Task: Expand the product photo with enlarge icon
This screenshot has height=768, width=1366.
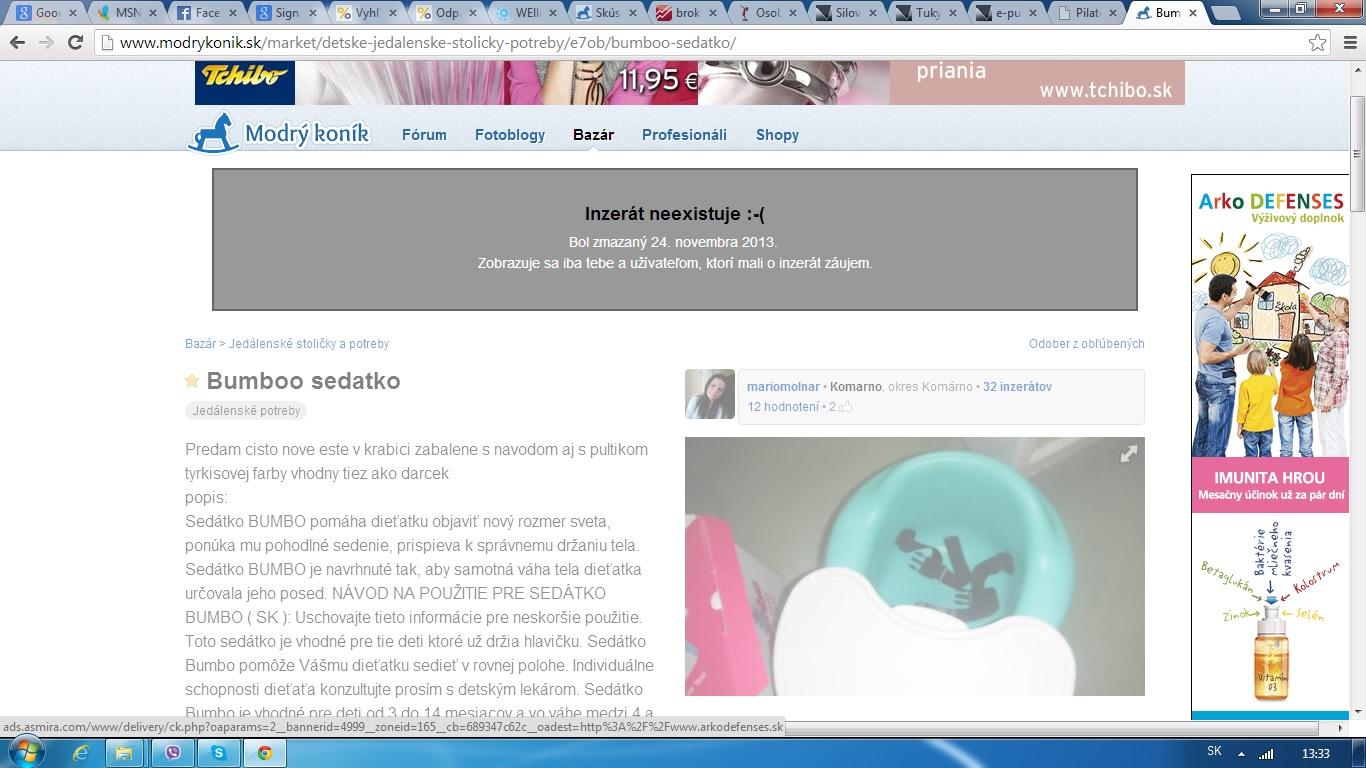Action: (x=1128, y=454)
